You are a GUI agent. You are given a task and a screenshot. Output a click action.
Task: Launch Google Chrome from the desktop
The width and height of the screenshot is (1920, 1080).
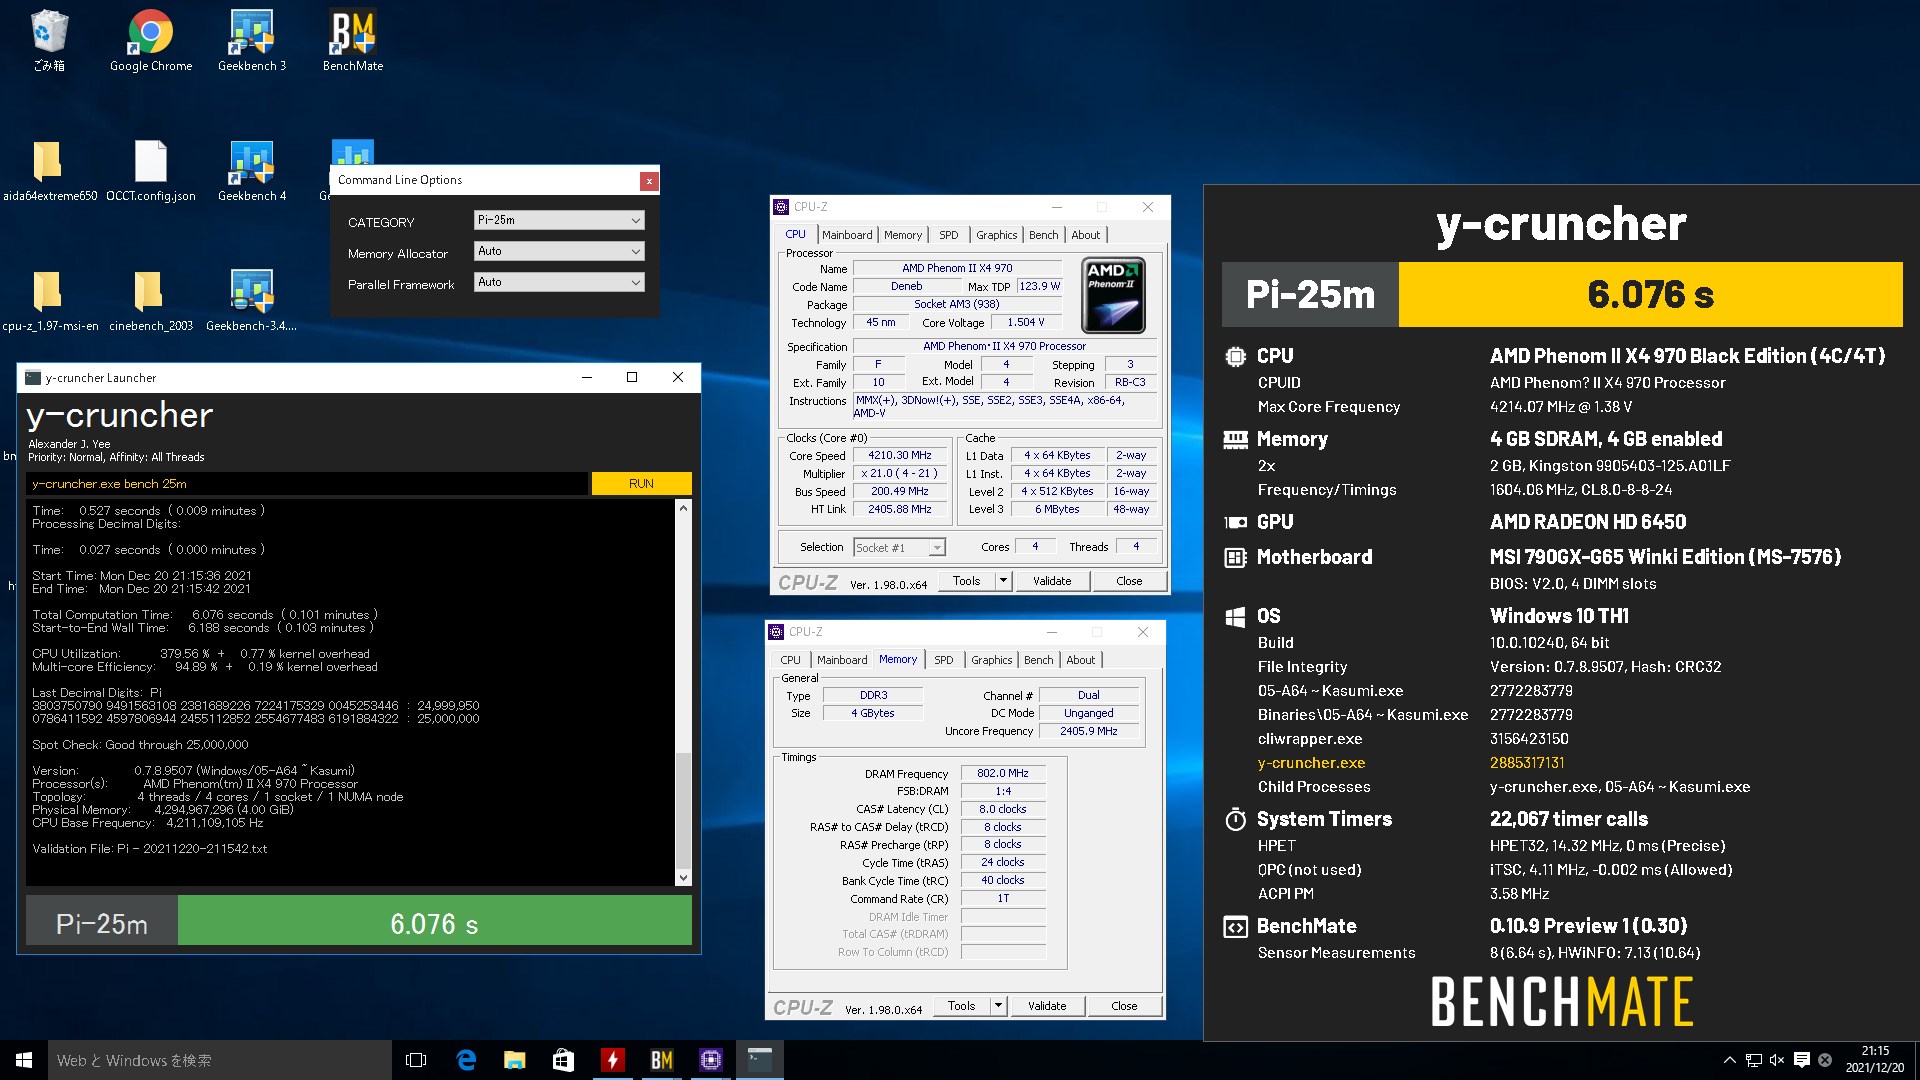pyautogui.click(x=151, y=40)
